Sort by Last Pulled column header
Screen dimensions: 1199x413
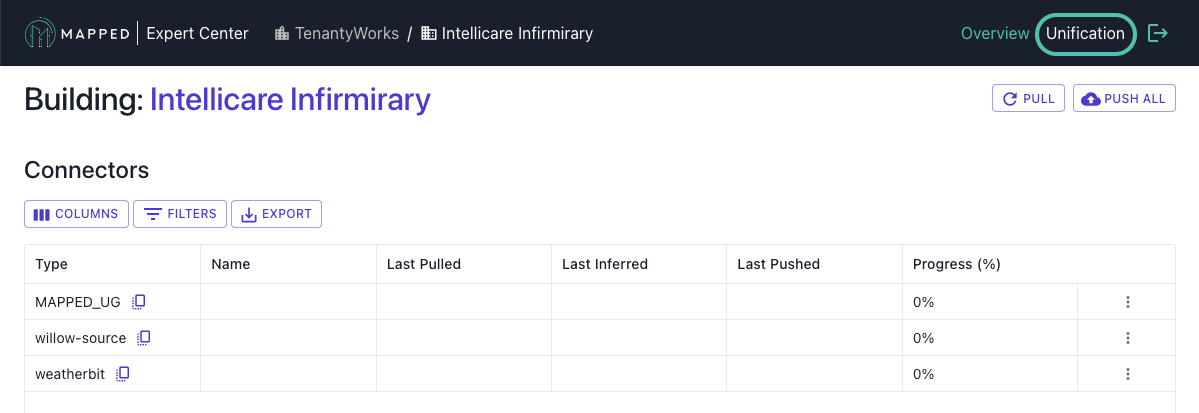click(x=424, y=265)
